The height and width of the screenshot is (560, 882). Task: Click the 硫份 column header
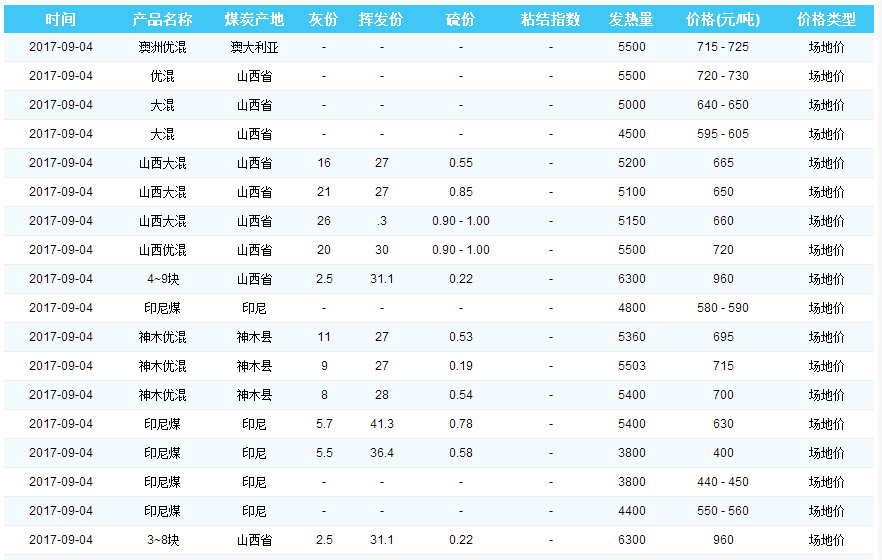[460, 20]
